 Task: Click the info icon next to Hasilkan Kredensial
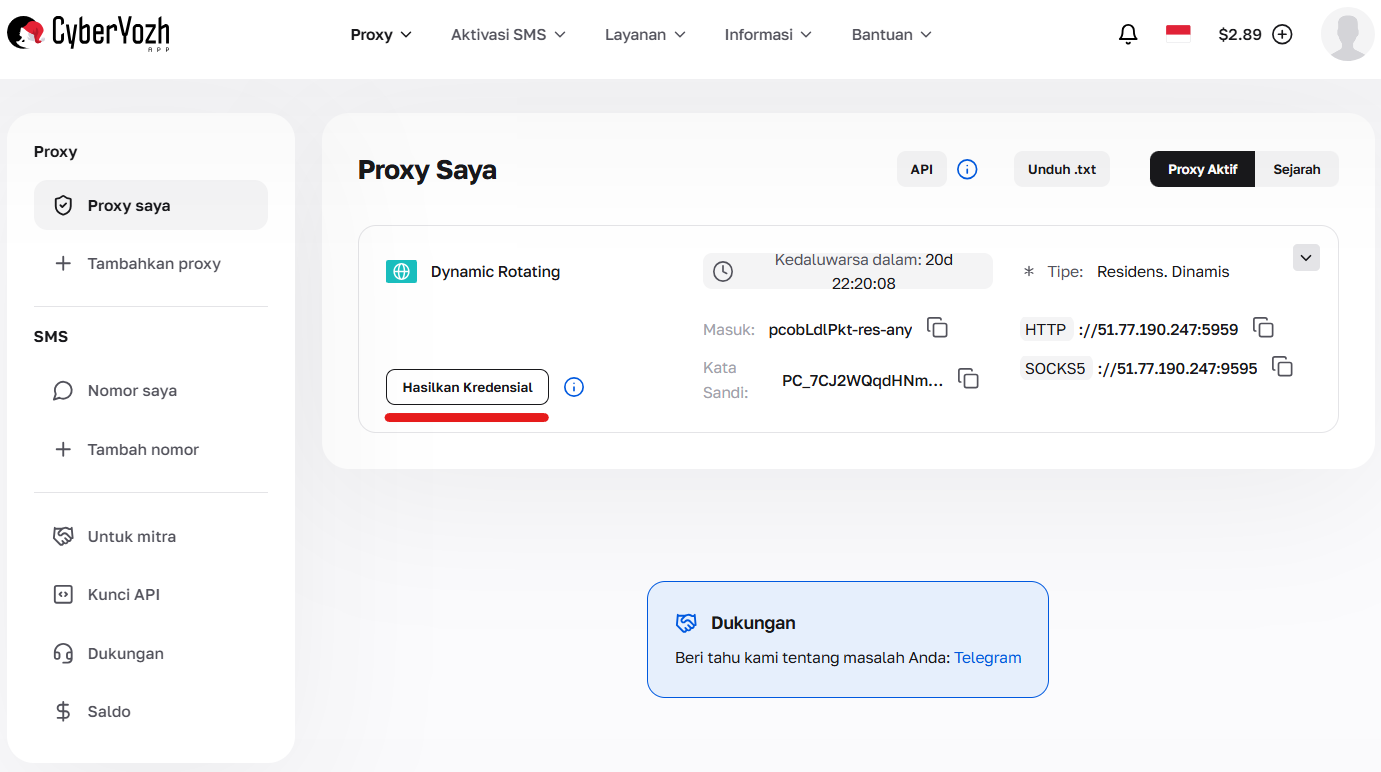(573, 386)
